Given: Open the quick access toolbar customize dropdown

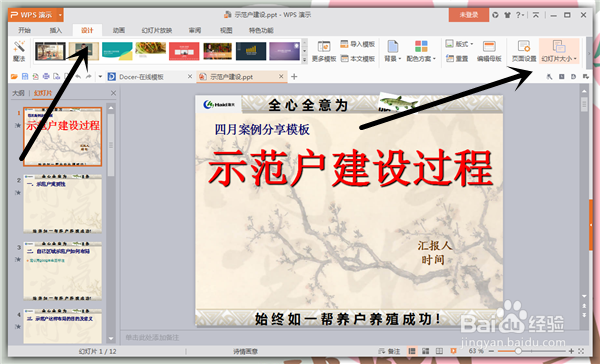Looking at the screenshot, I should (100, 77).
